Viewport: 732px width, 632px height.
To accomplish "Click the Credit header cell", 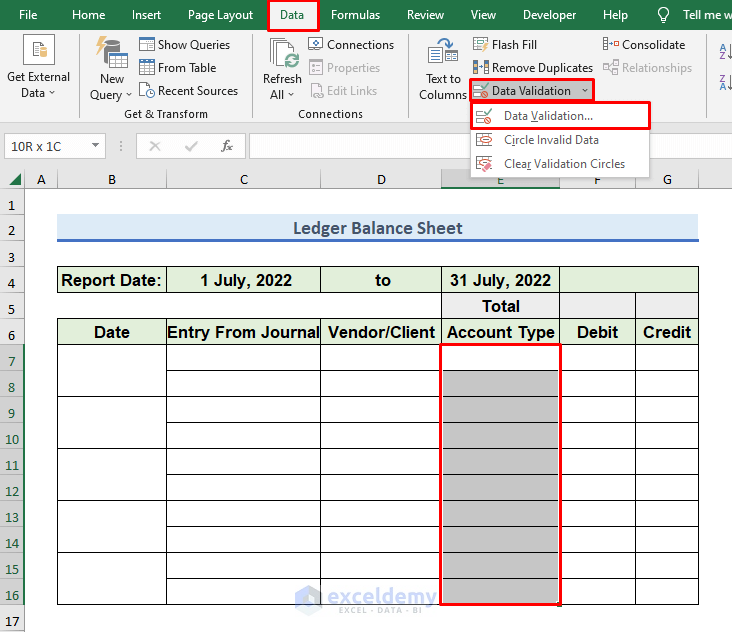I will (667, 332).
